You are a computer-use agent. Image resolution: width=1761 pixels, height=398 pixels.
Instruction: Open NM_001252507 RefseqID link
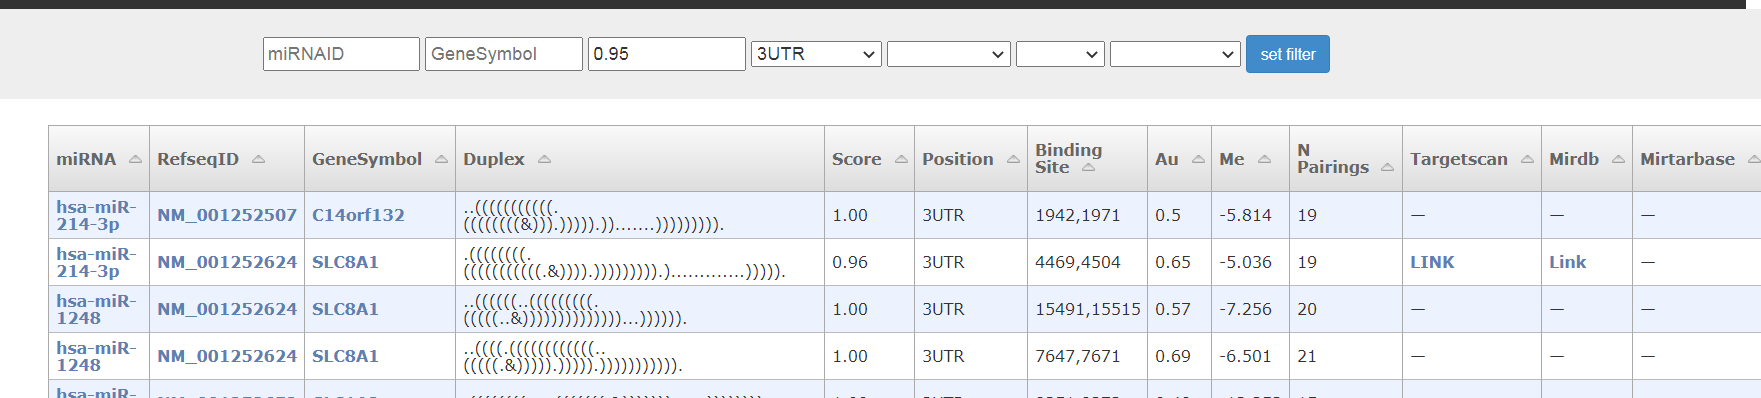(x=227, y=215)
